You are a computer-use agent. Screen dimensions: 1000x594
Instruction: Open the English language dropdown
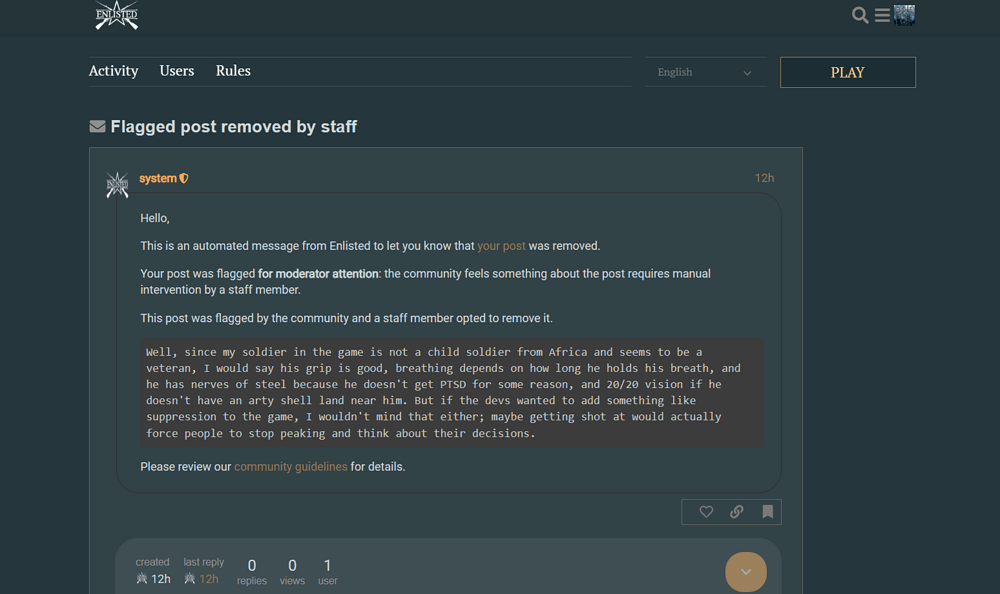(705, 72)
